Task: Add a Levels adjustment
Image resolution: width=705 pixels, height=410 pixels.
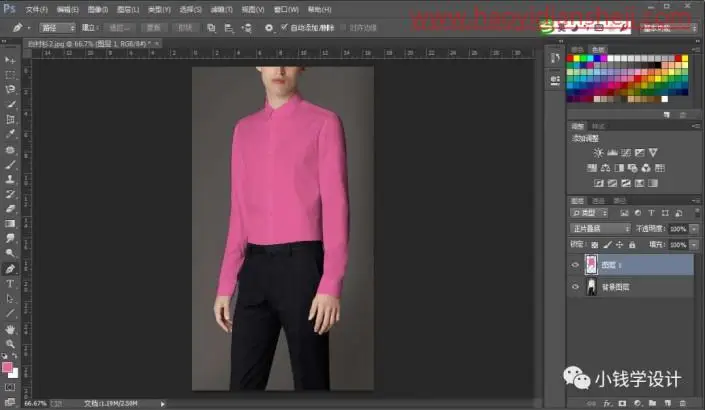Action: click(612, 153)
